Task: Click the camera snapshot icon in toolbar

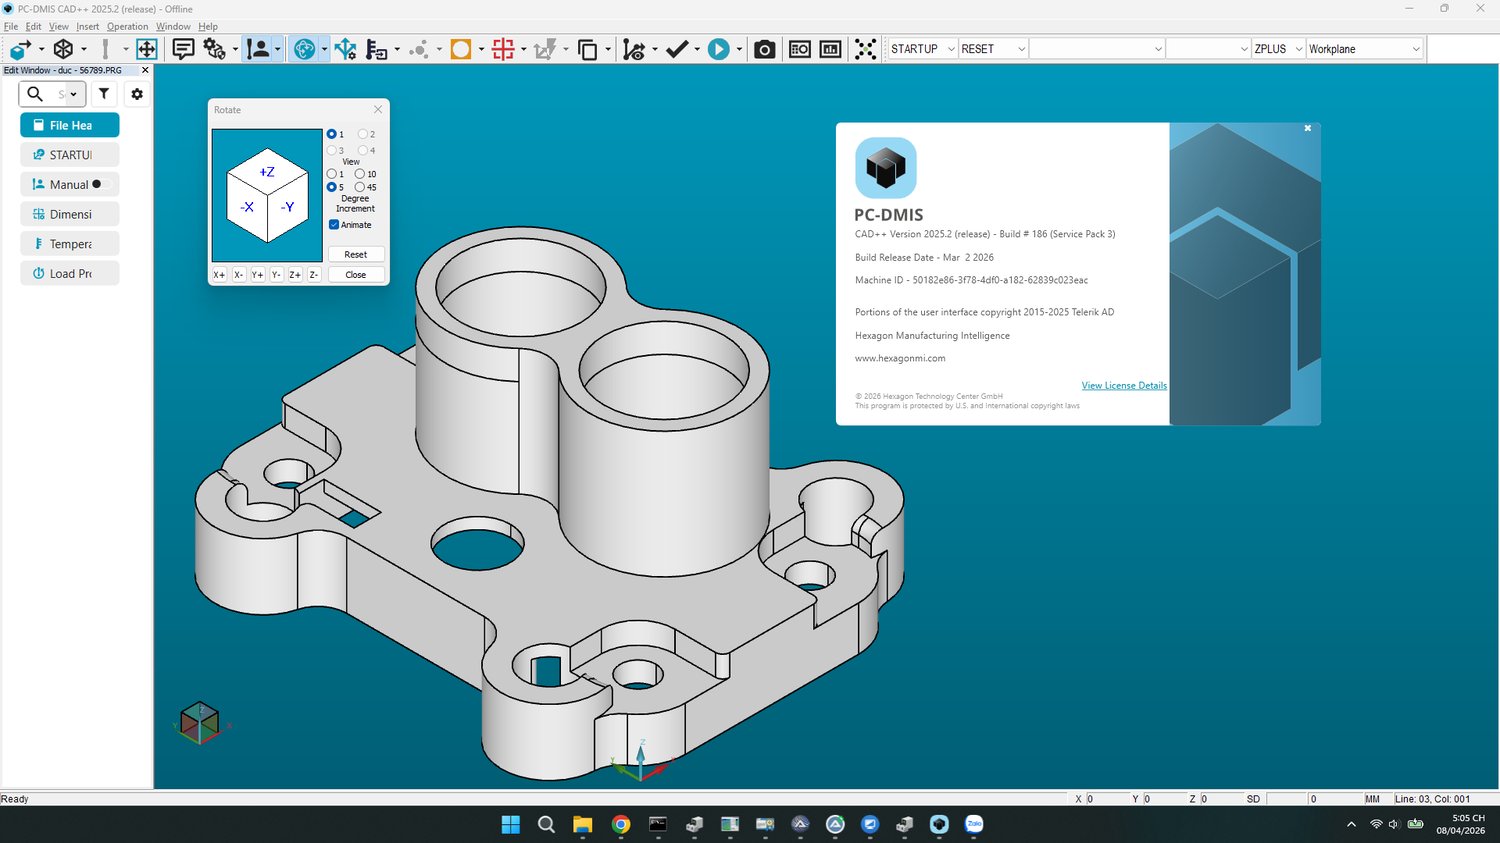Action: pos(764,49)
